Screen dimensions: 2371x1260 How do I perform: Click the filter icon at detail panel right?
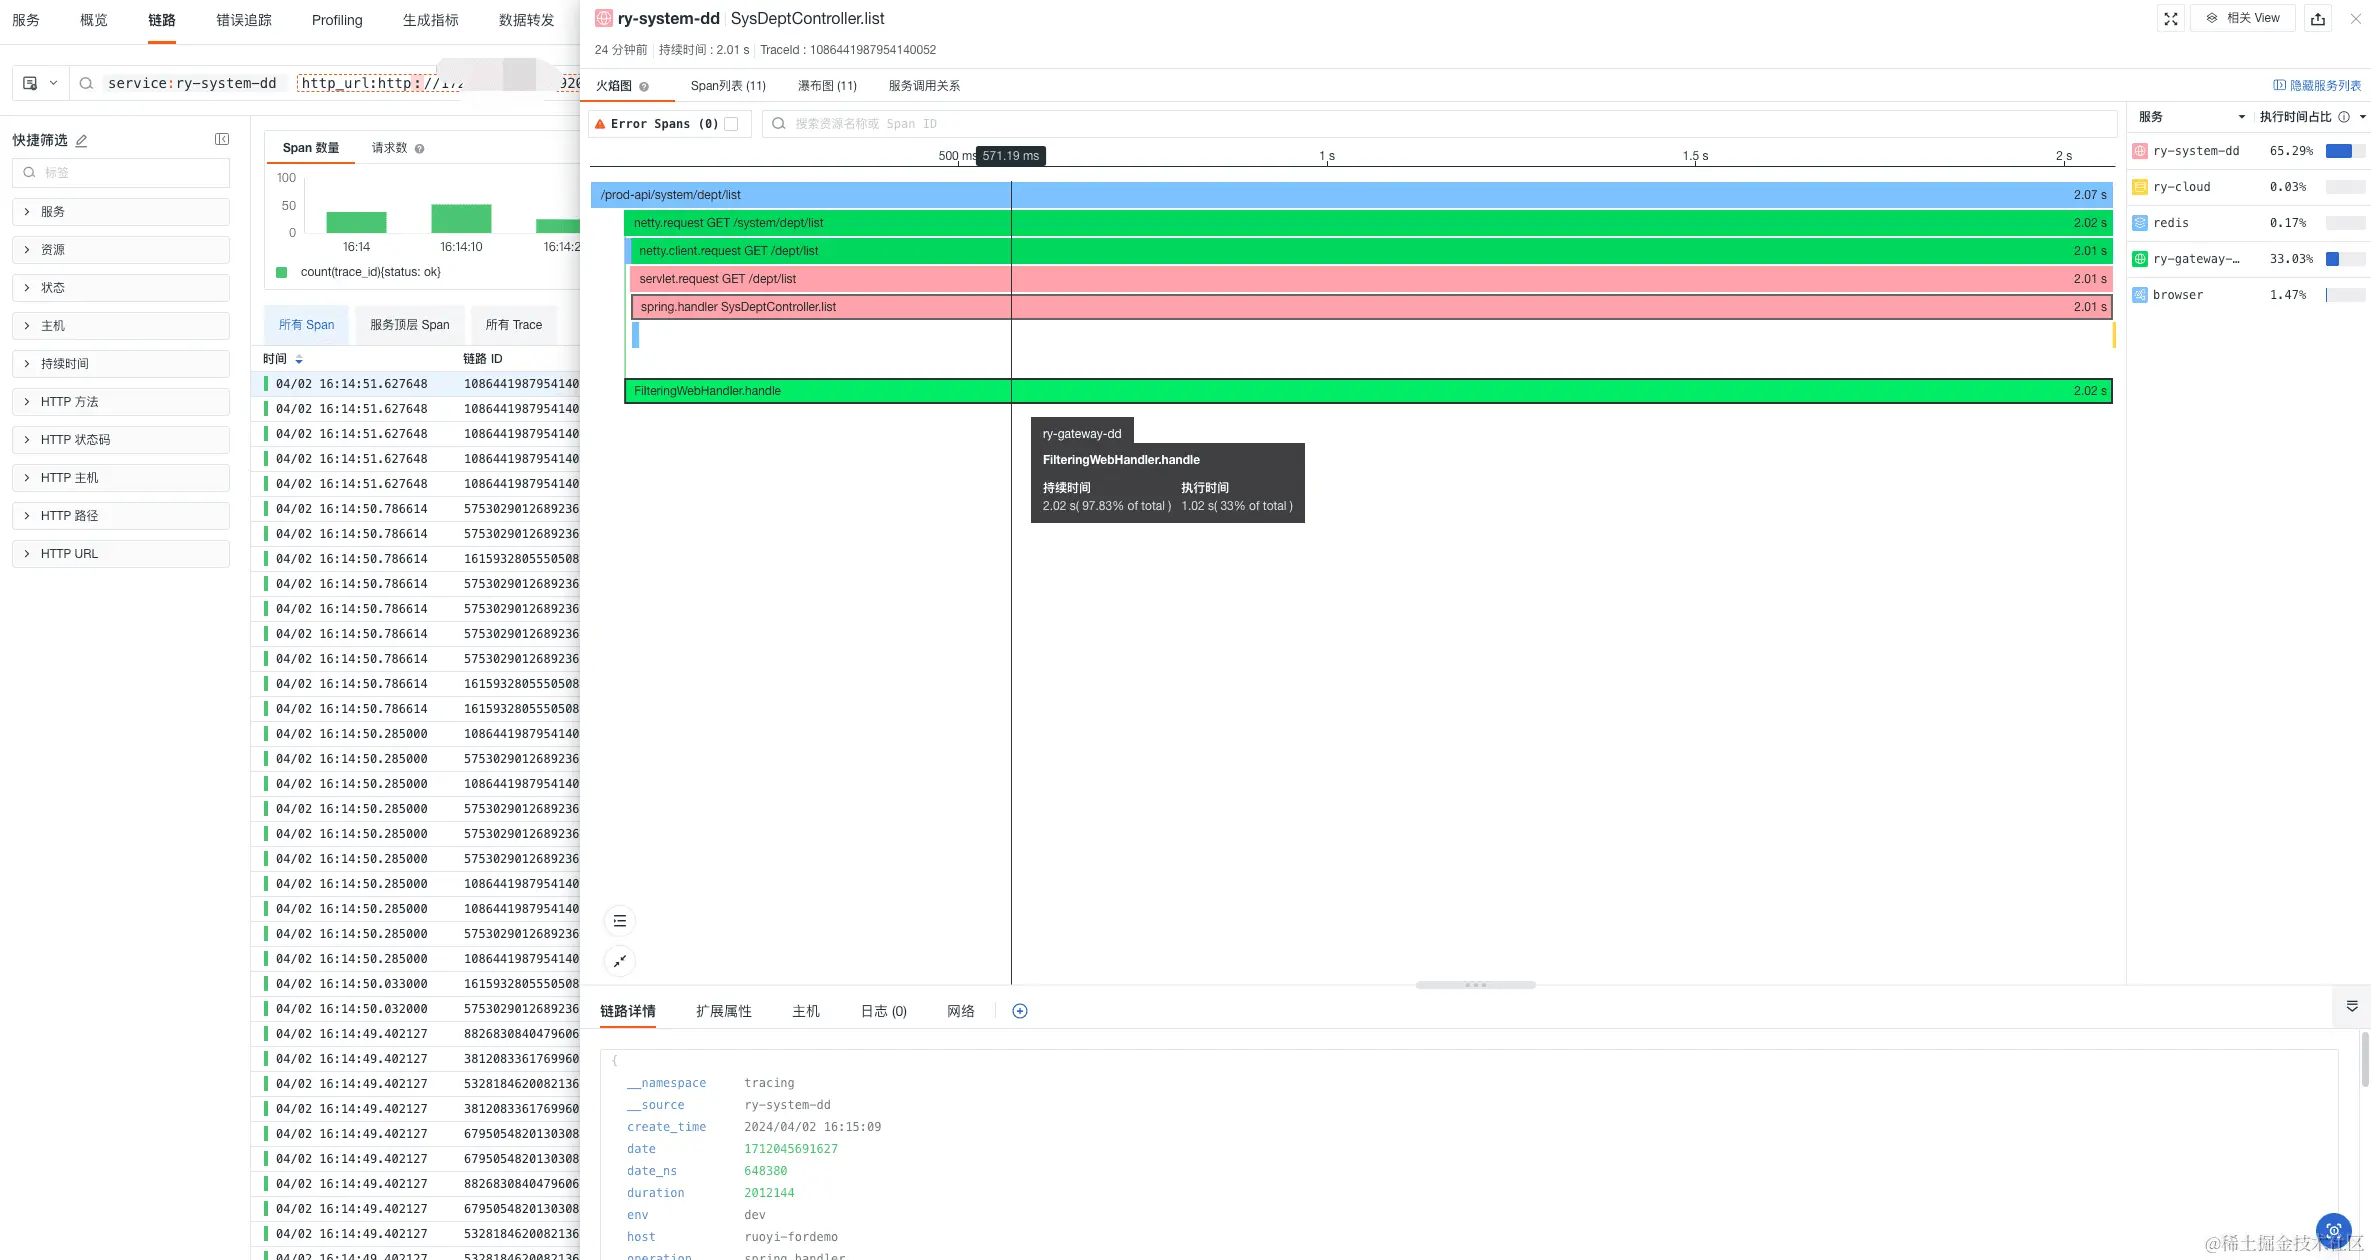click(2351, 1006)
